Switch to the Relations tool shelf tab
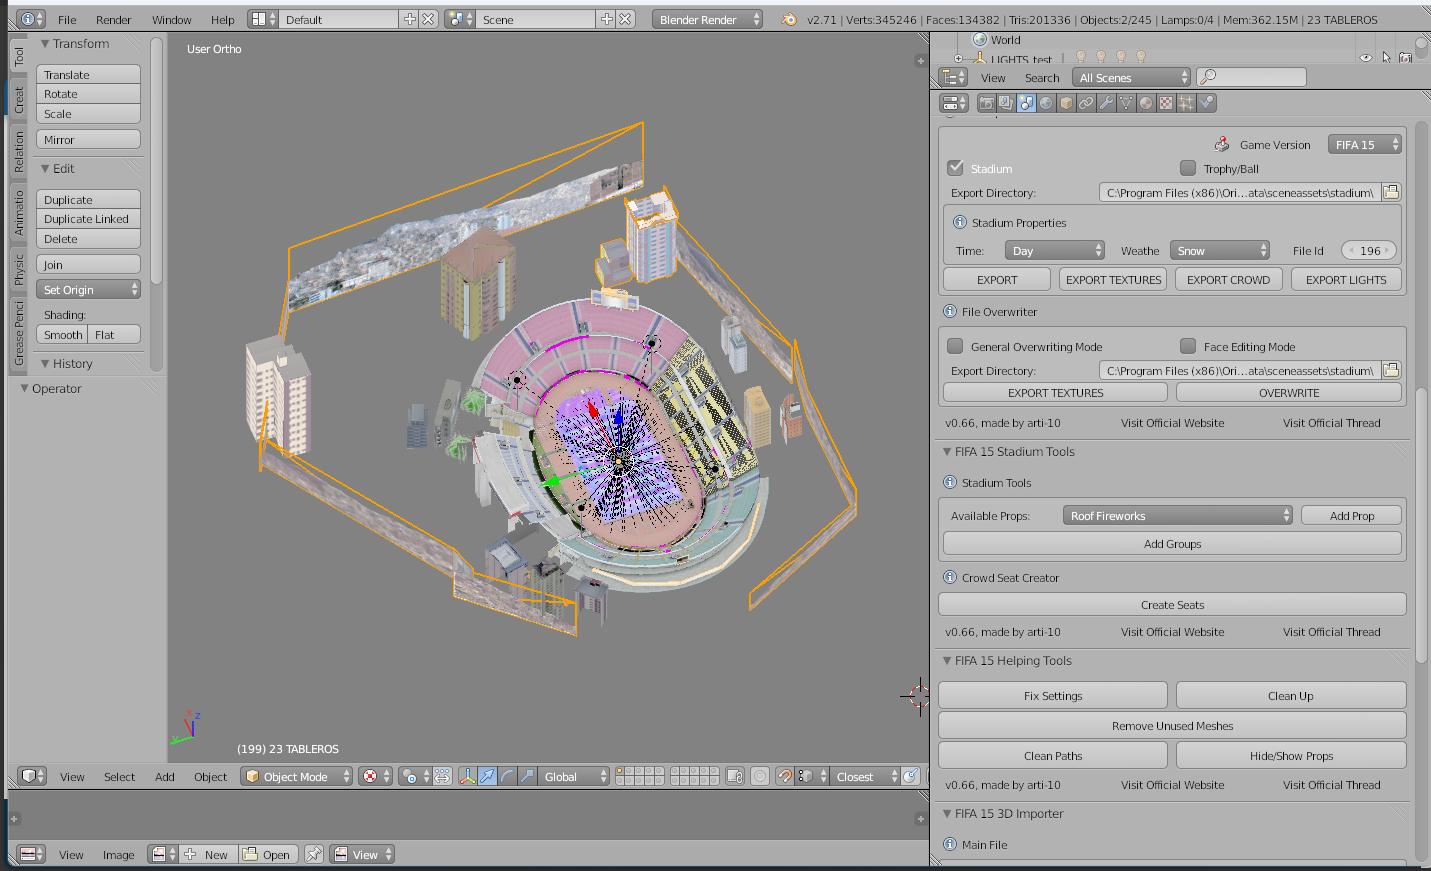The height and width of the screenshot is (871, 1431). [x=18, y=152]
